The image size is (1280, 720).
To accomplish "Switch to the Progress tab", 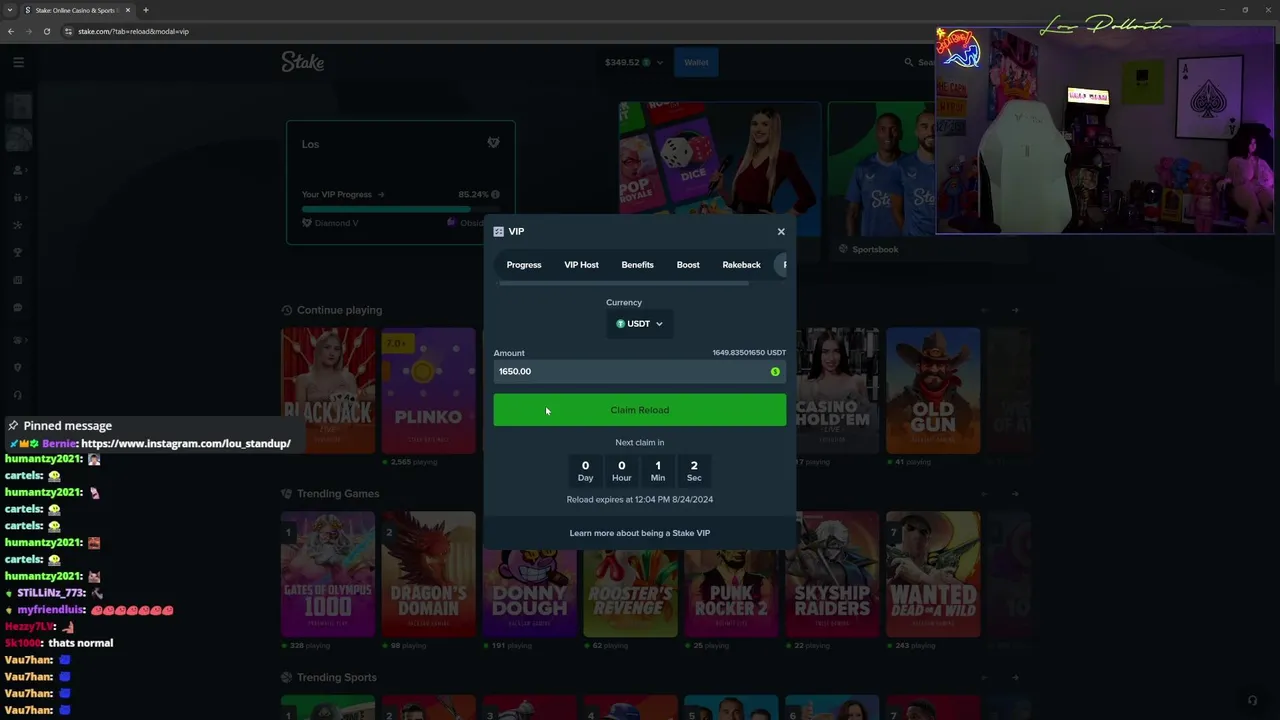I will (524, 265).
